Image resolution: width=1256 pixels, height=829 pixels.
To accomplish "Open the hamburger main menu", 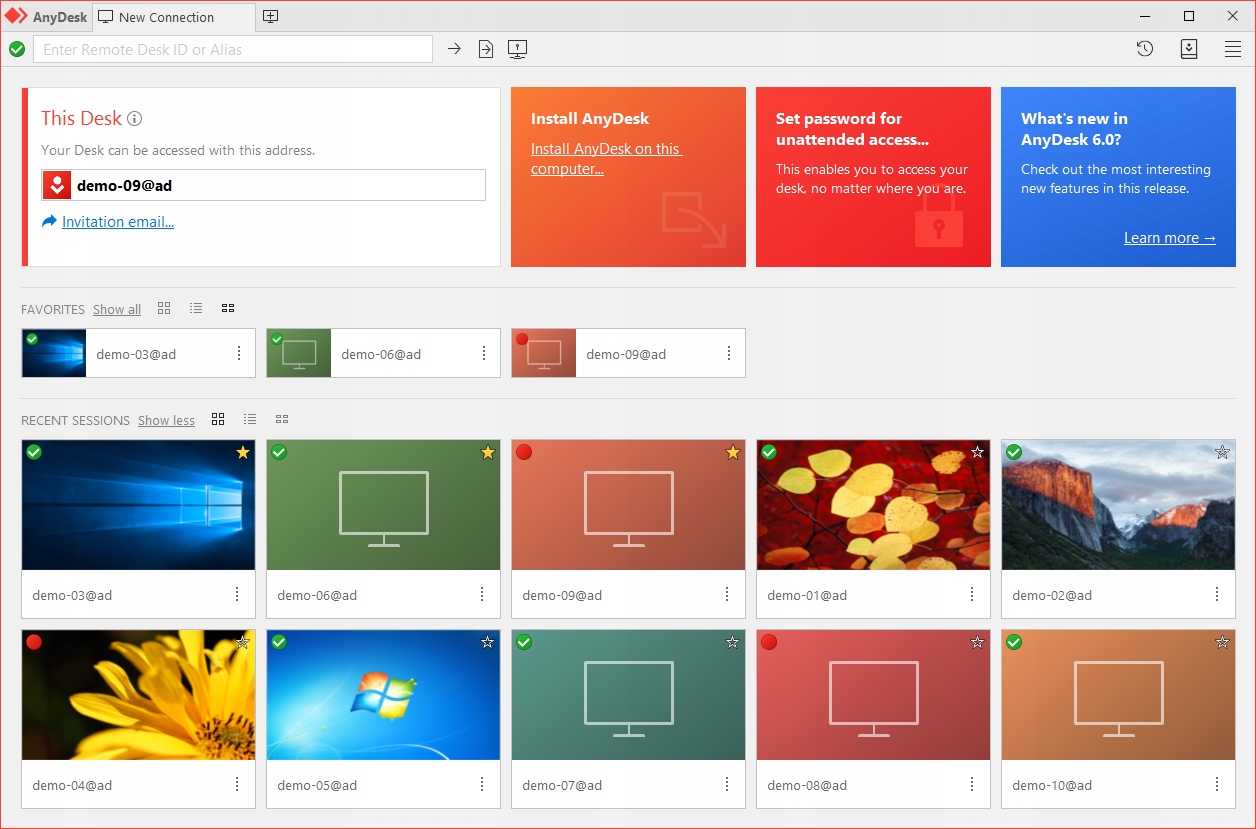I will 1233,49.
